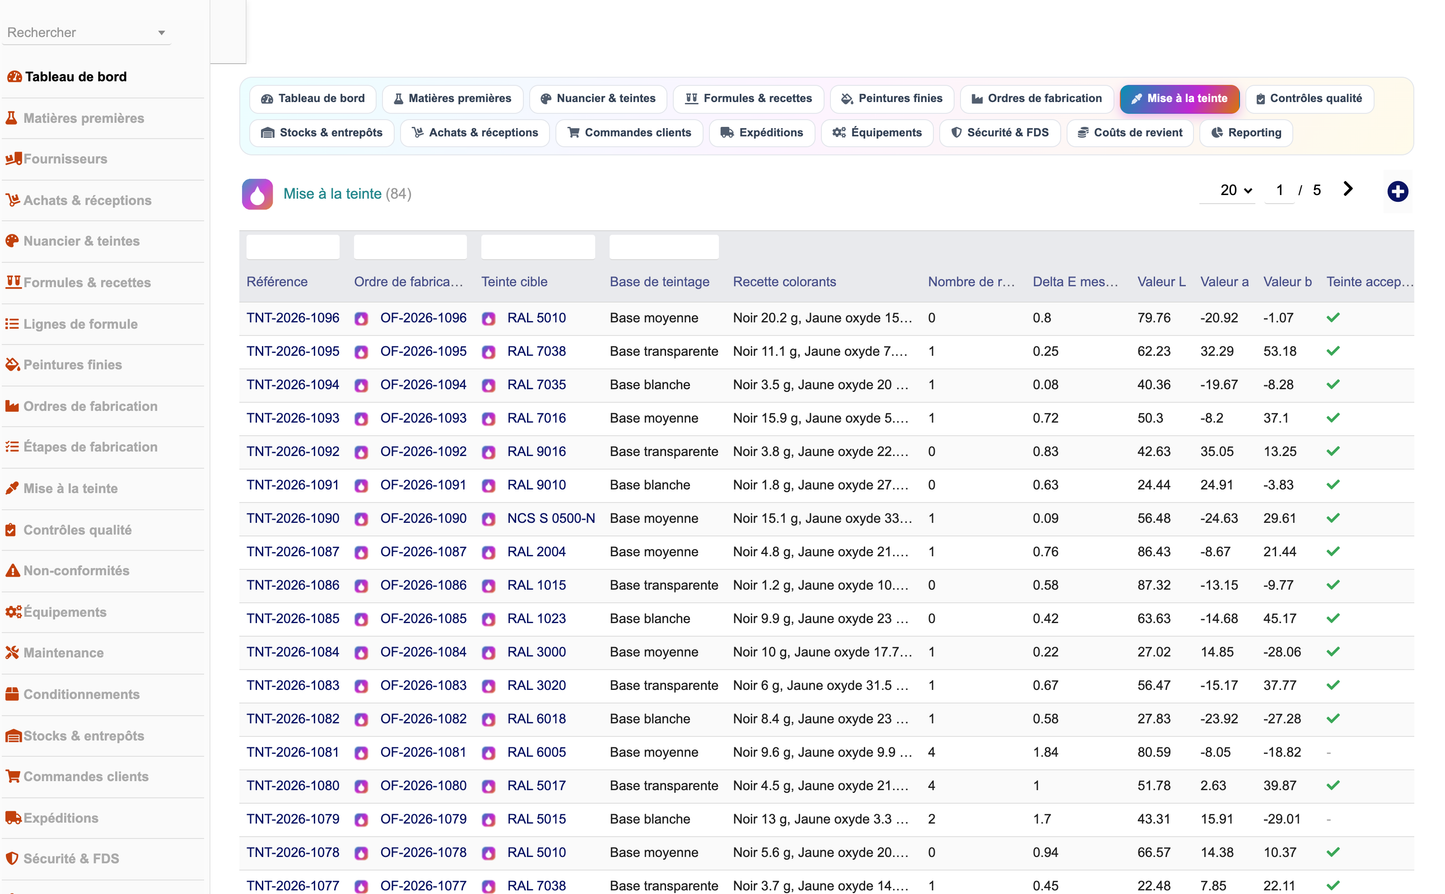Click the Base de teintage filter field
Image resolution: width=1445 pixels, height=894 pixels.
click(664, 247)
